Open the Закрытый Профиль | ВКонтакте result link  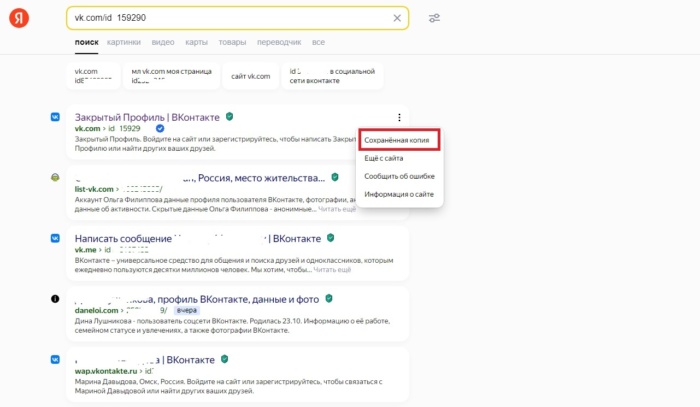tap(147, 117)
